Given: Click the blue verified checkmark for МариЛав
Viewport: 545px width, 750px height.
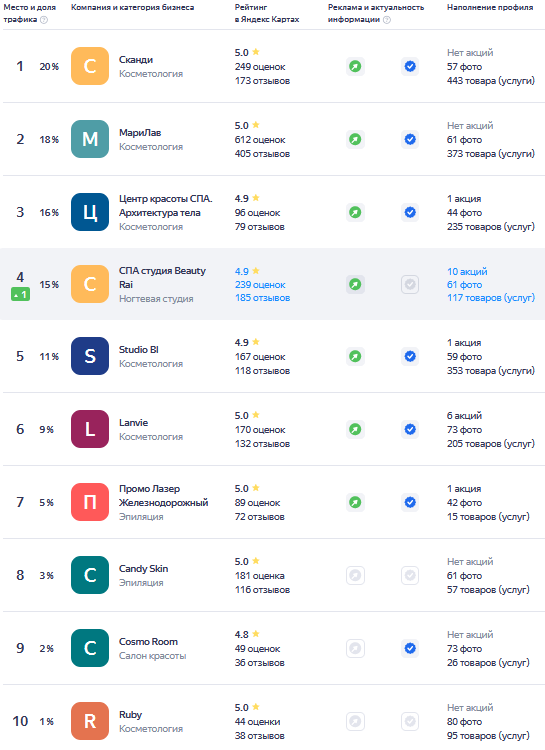Looking at the screenshot, I should [410, 139].
